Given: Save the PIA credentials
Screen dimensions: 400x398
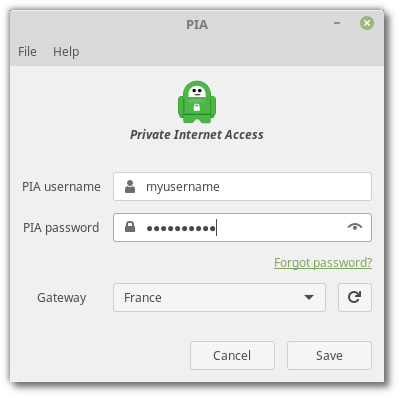Looking at the screenshot, I should point(329,355).
